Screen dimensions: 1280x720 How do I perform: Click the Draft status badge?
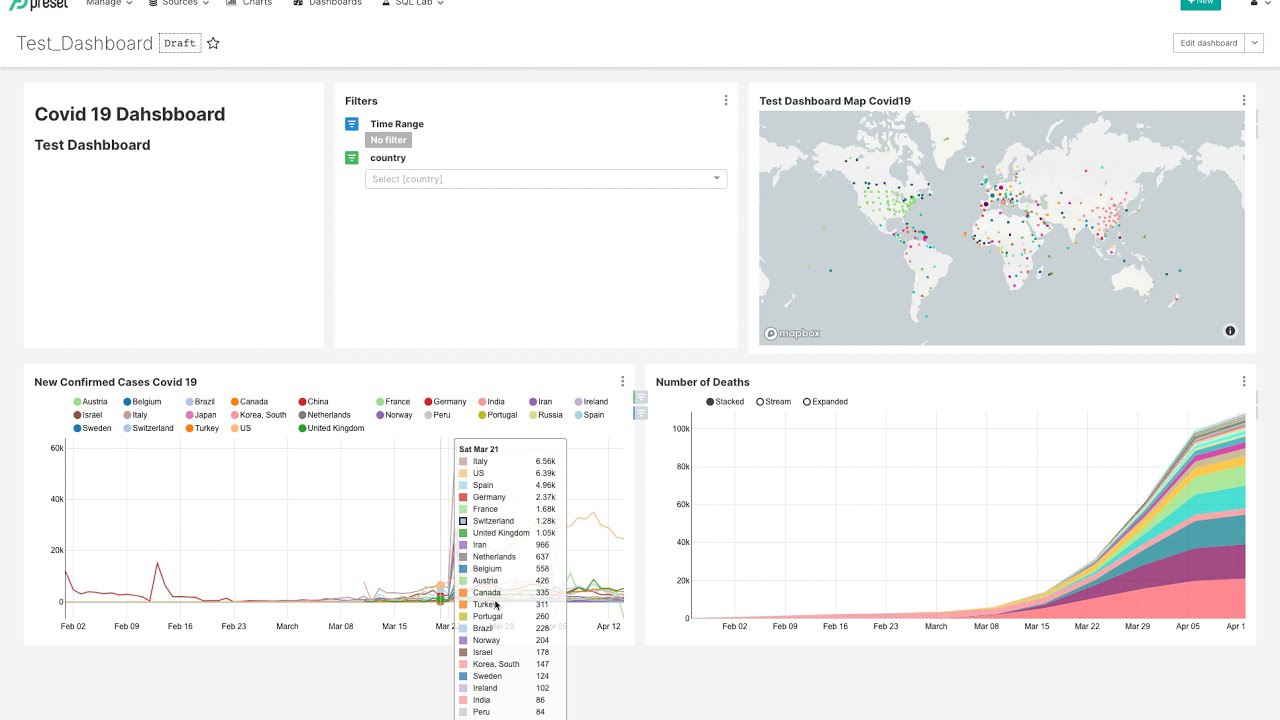click(x=180, y=43)
